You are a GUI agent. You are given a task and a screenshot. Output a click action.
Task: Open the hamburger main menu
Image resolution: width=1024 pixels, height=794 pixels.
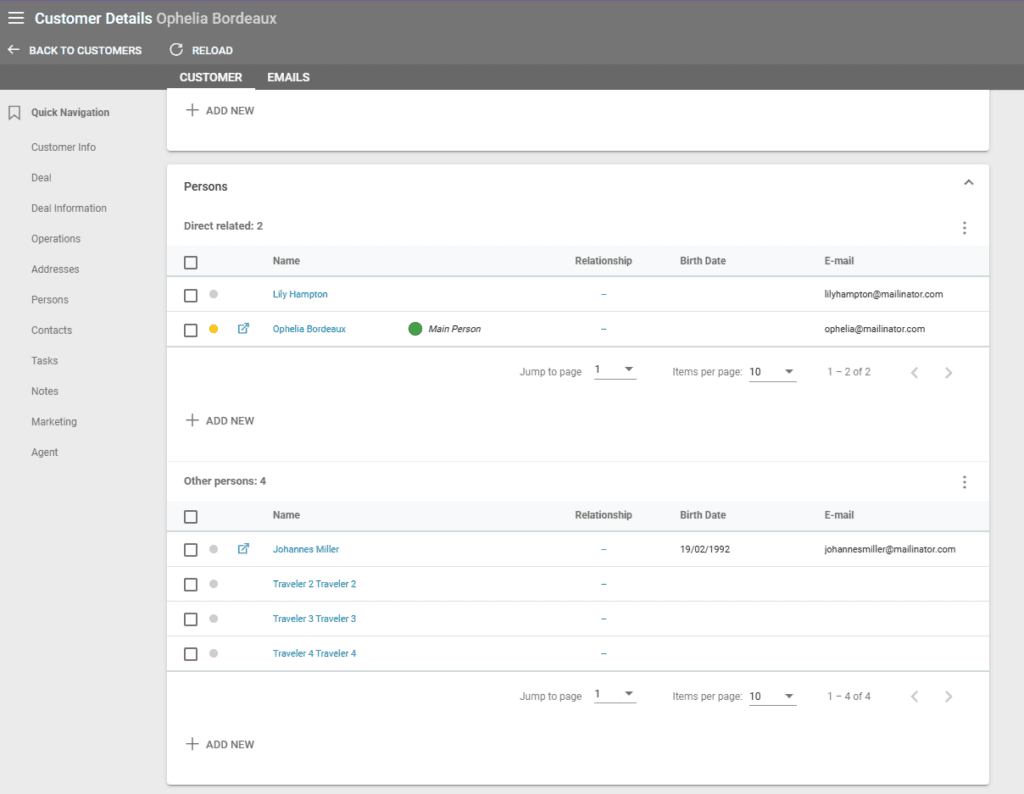tap(16, 18)
